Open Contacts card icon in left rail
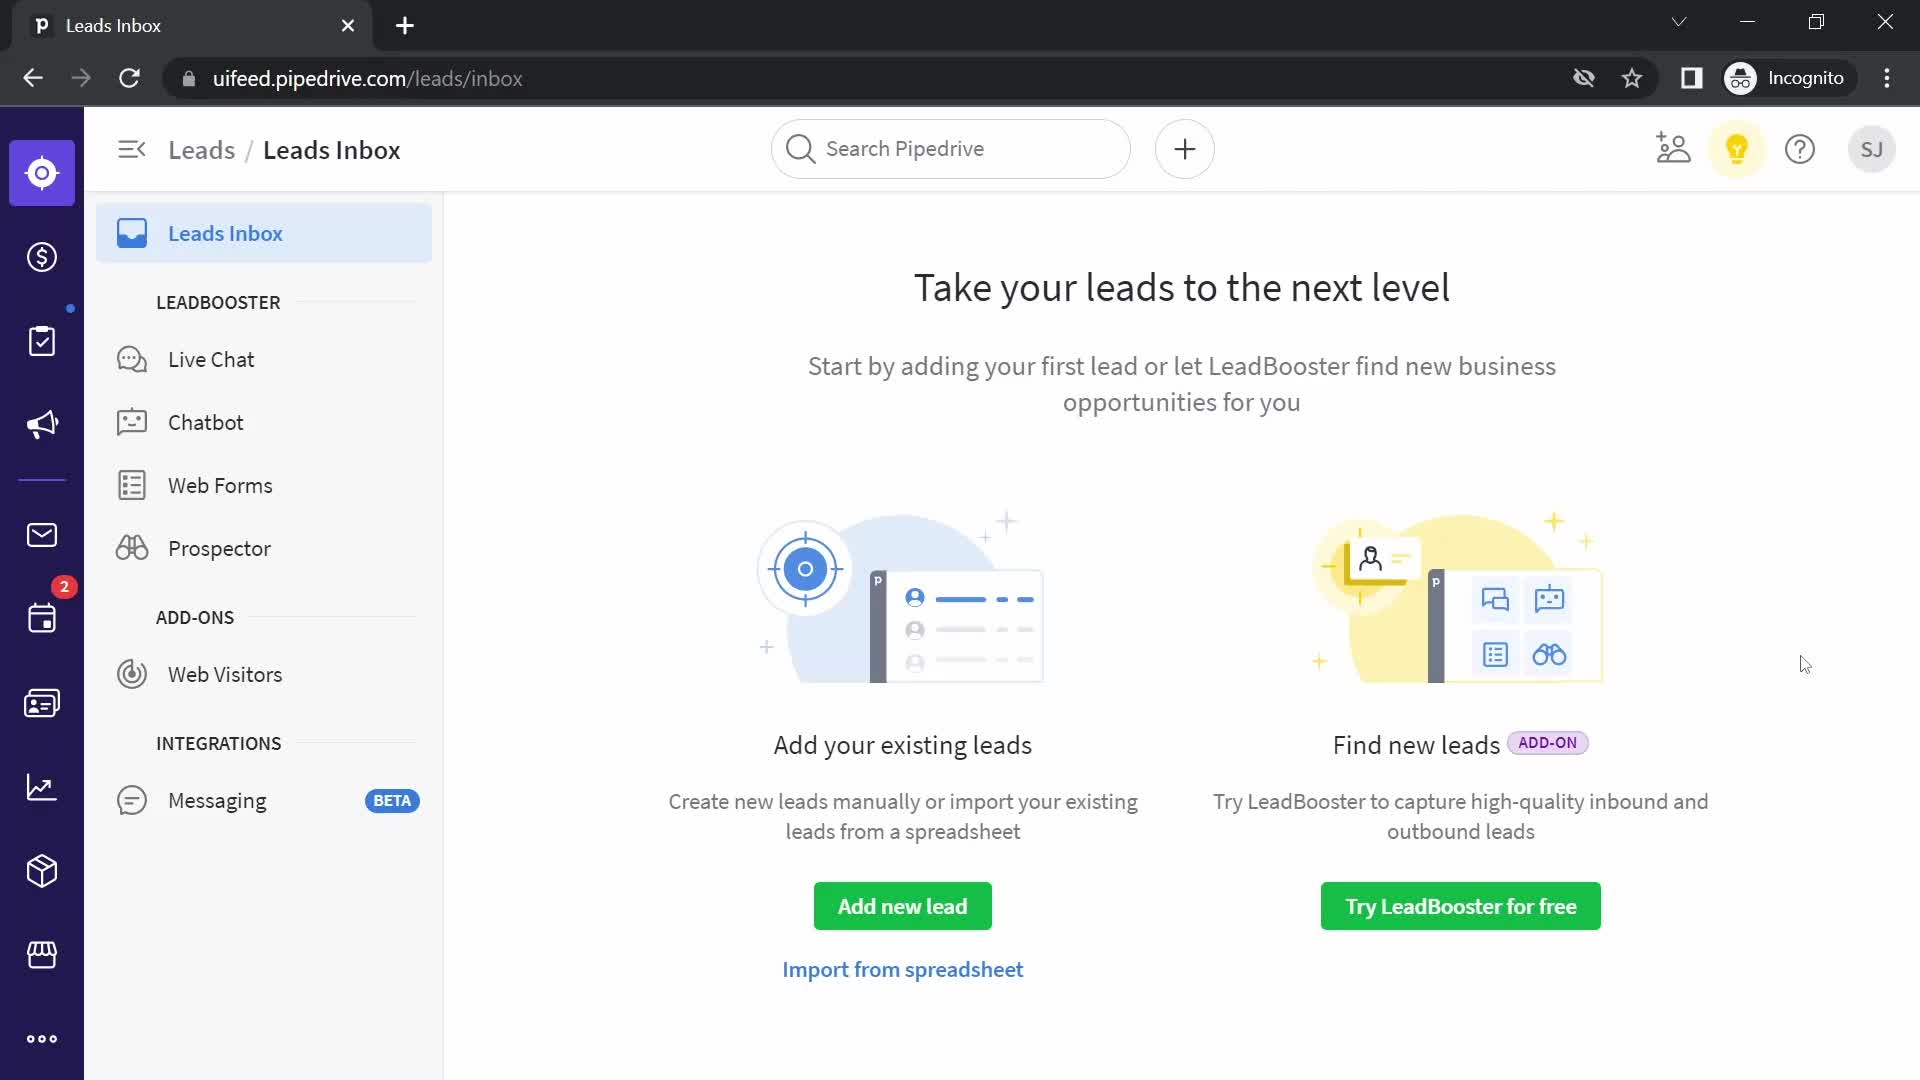1920x1080 pixels. (42, 703)
